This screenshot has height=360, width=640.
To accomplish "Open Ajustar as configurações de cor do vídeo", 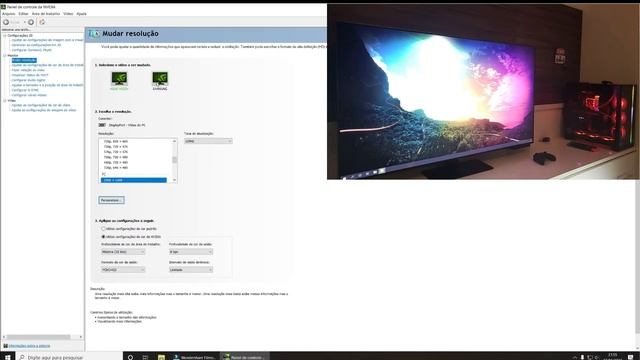I will click(41, 105).
